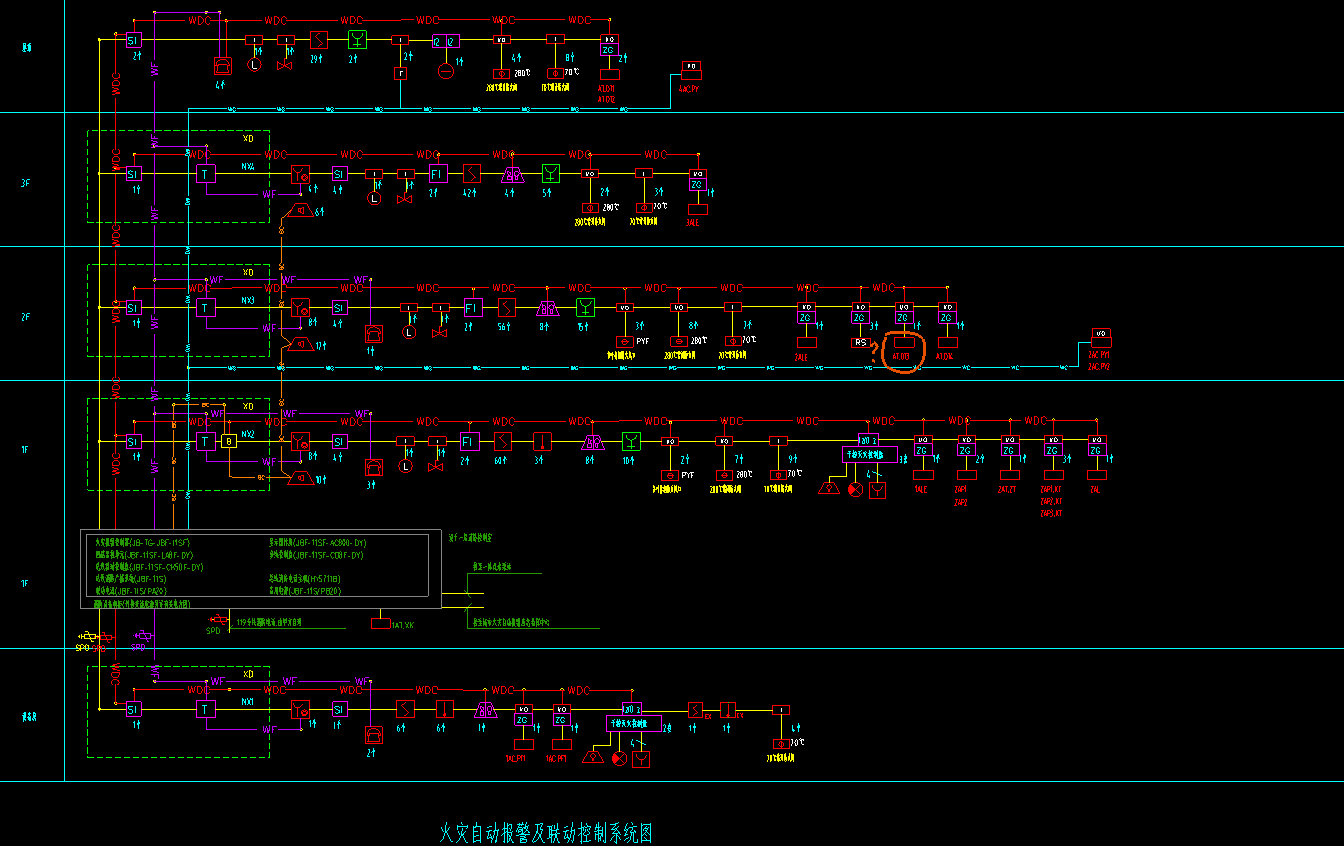
Task: Select the small r box on the roof row
Action: [401, 73]
